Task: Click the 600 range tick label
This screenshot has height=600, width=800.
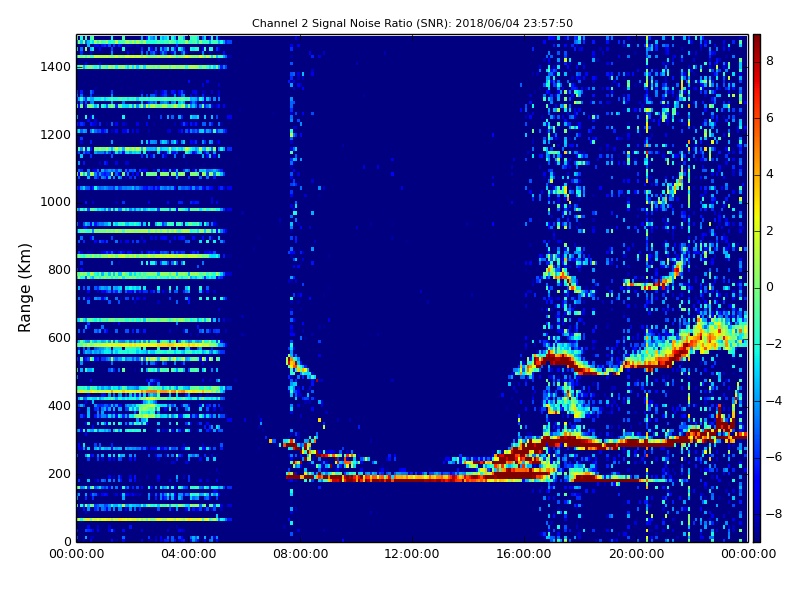Action: 60,338
